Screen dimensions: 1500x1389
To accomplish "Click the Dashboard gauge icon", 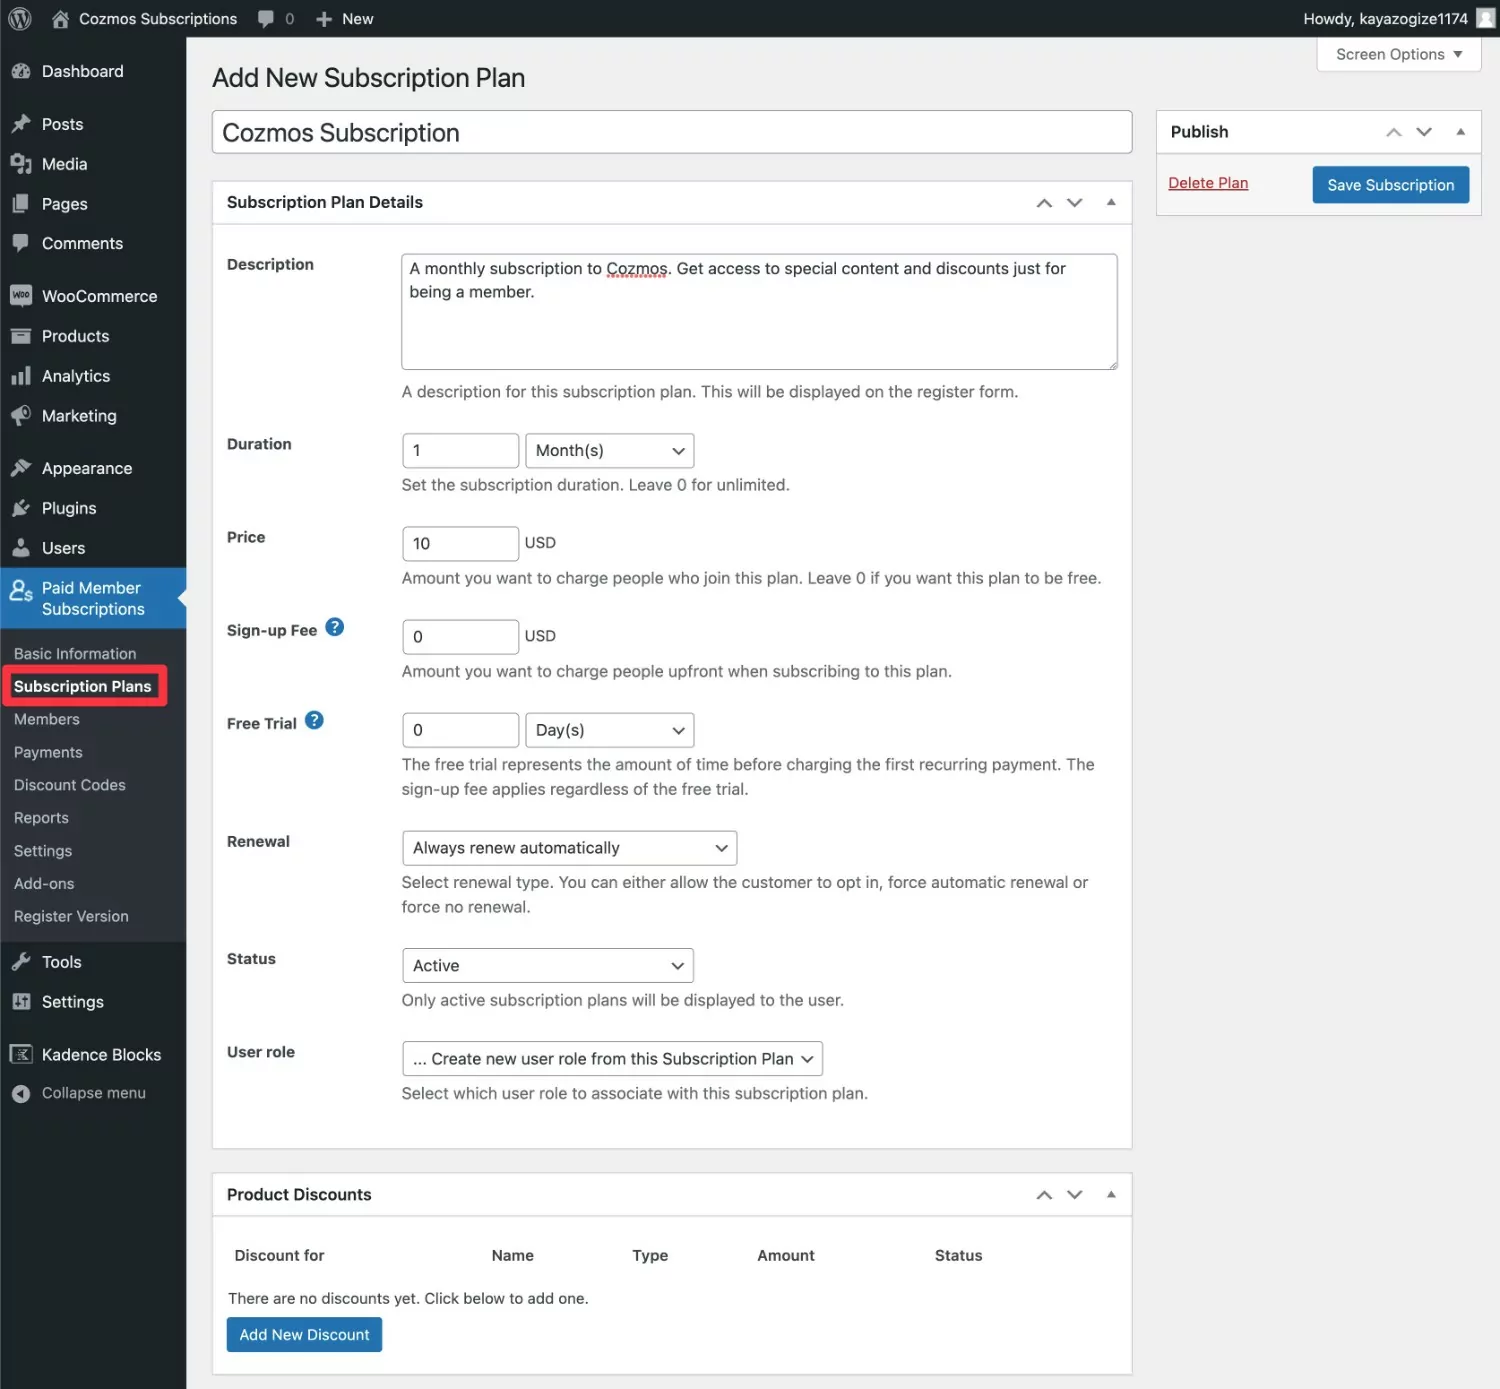I will 21,71.
